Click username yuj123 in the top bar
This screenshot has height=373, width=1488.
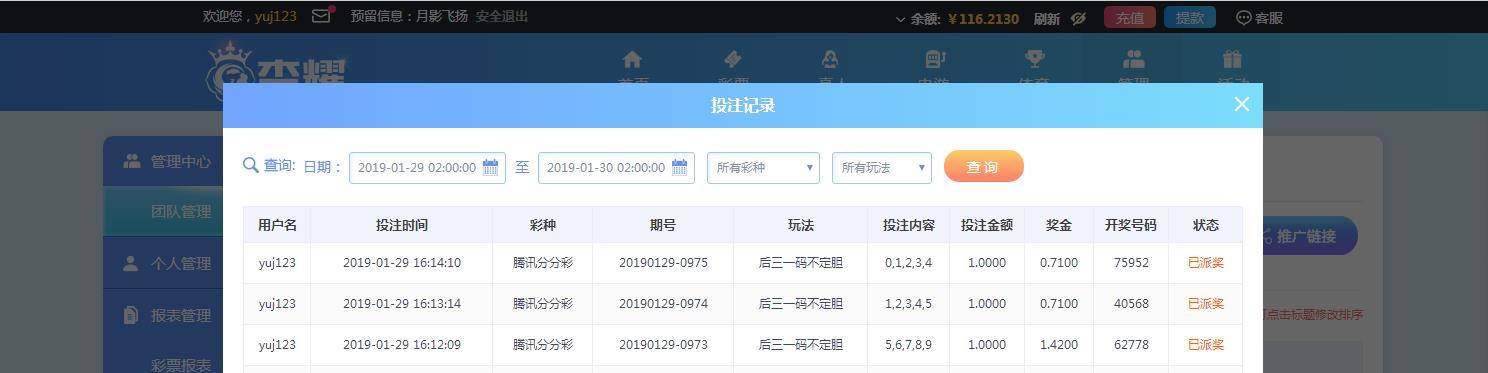[275, 16]
